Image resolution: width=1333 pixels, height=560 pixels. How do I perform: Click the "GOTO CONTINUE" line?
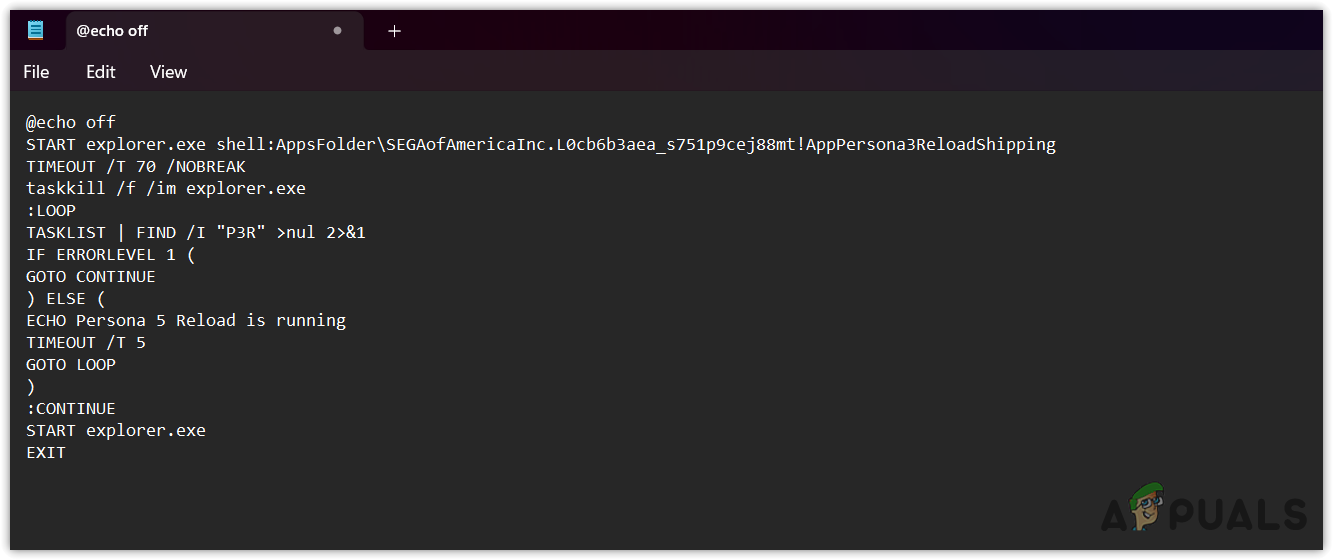point(90,276)
